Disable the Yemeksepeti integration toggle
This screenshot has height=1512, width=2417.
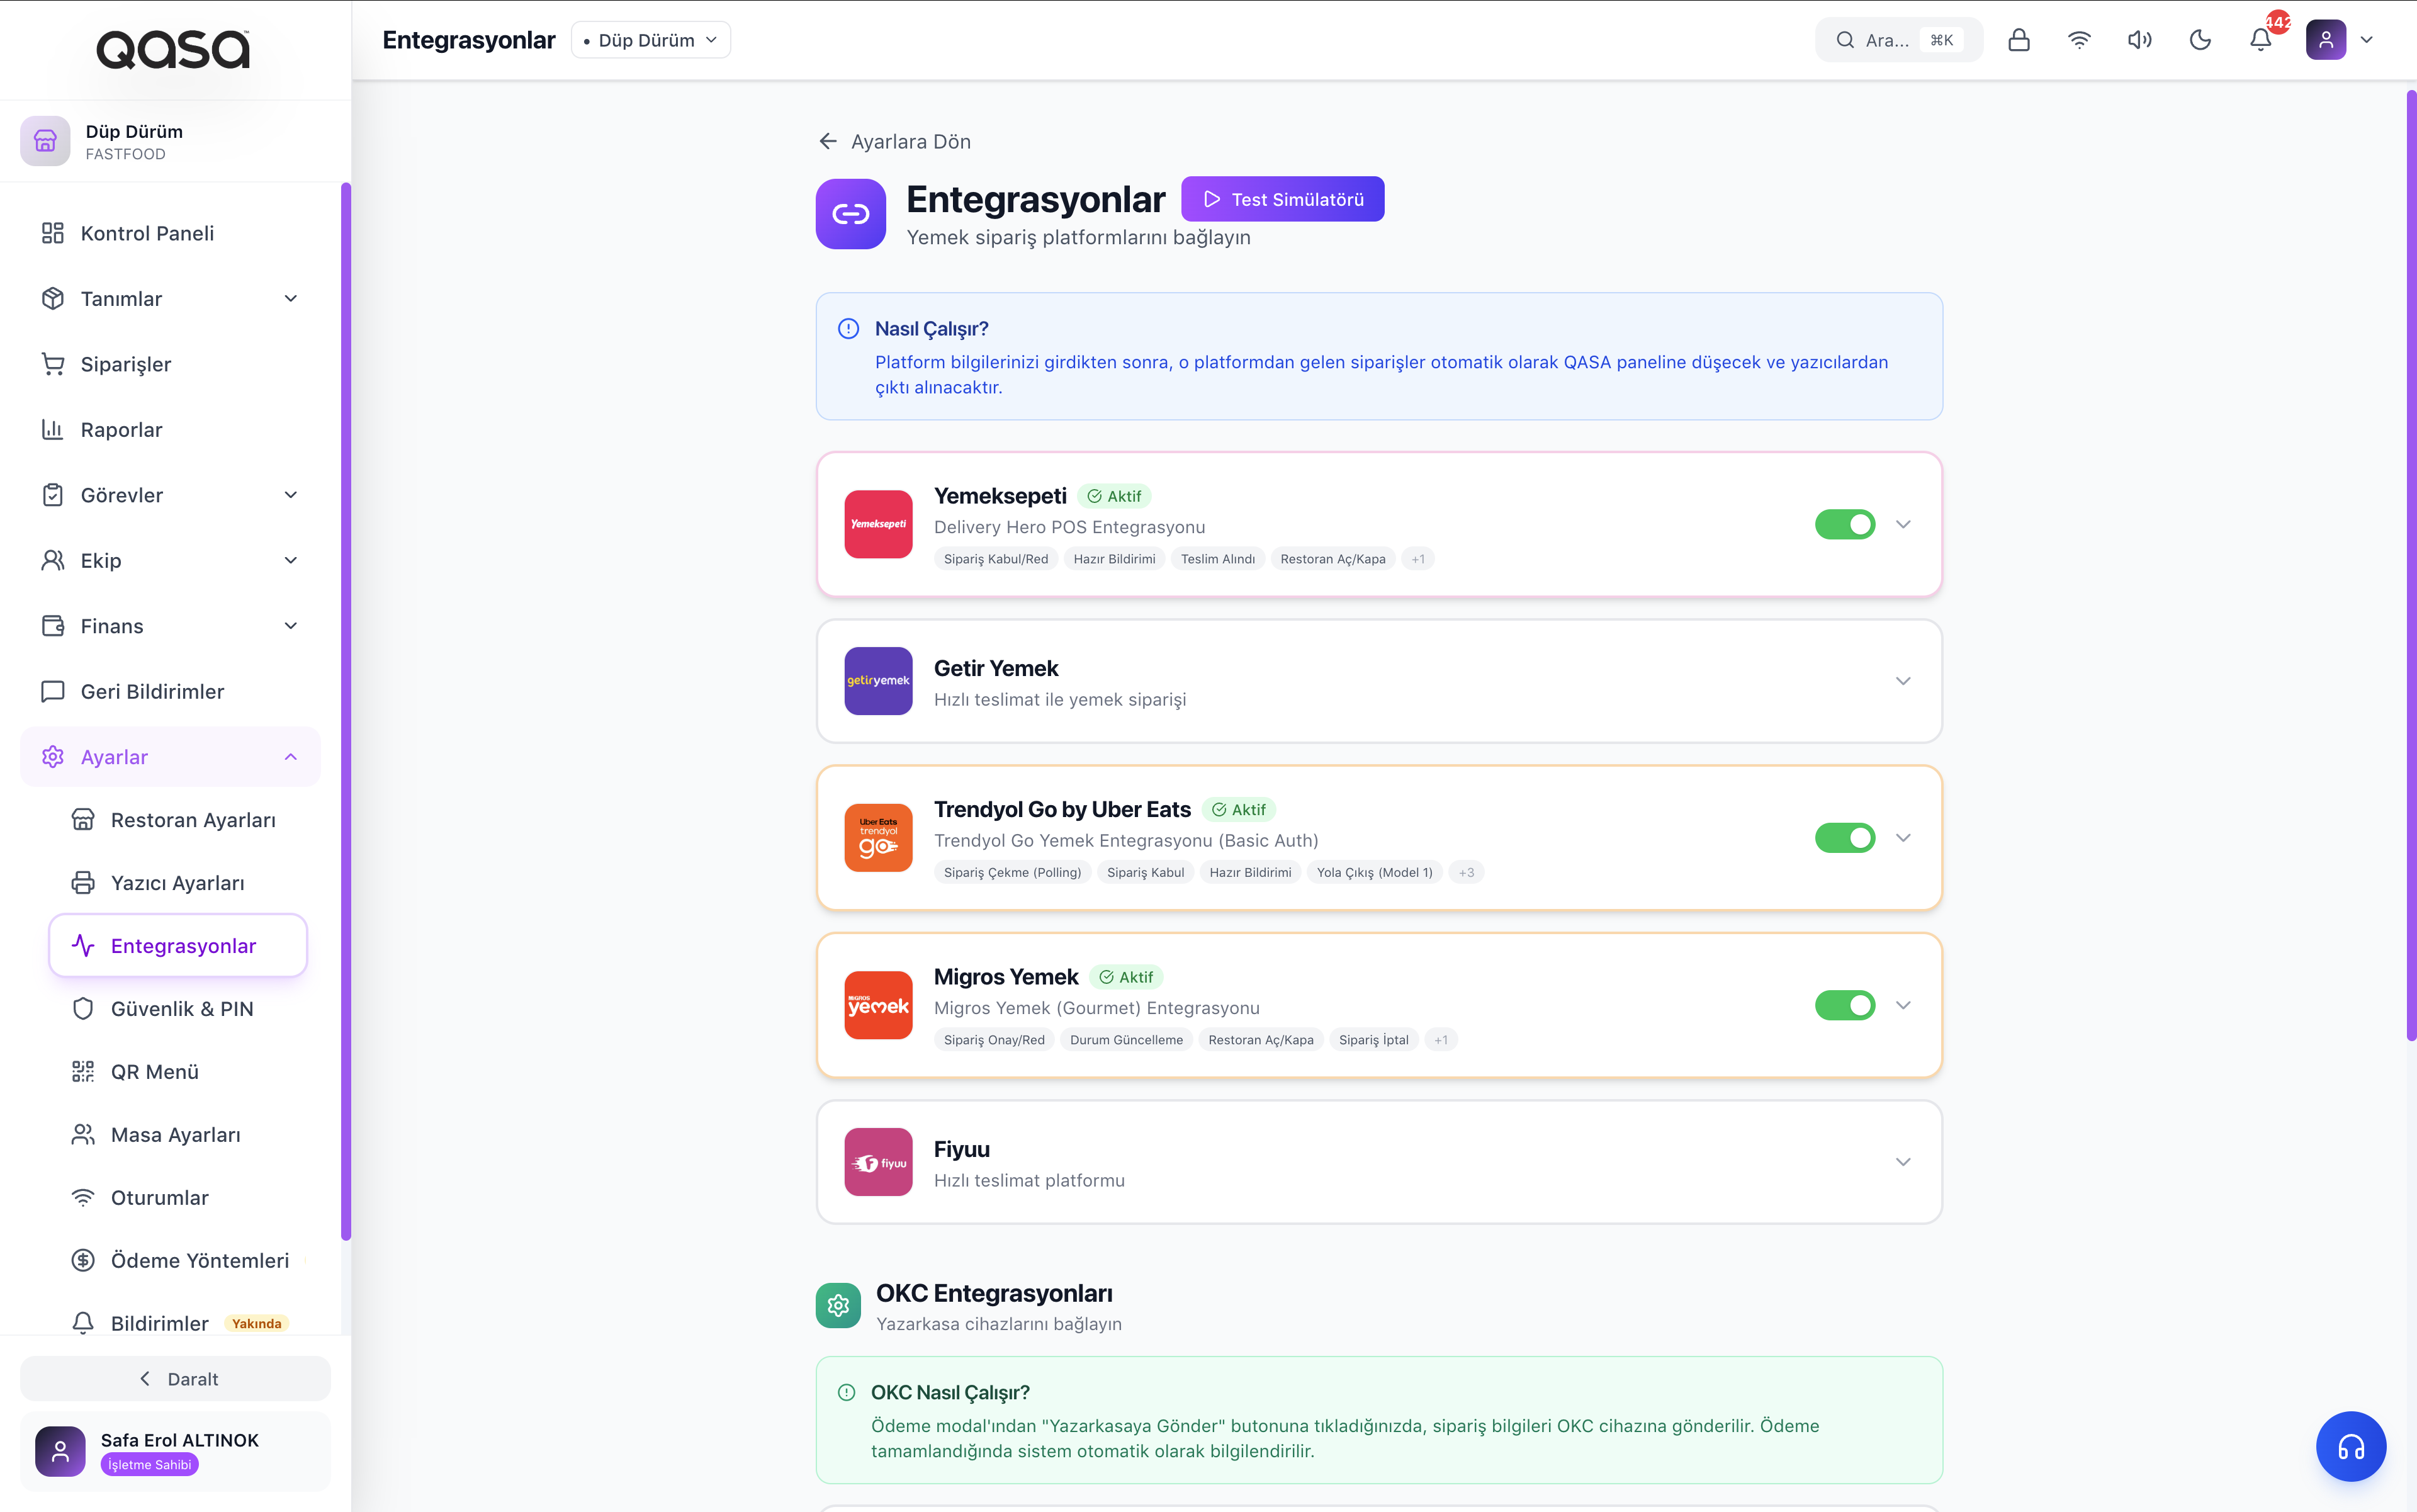click(1845, 524)
